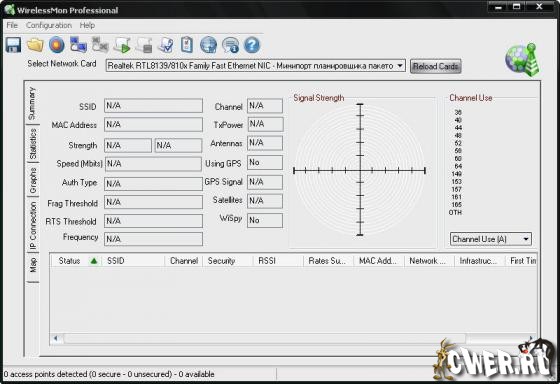Click the RTS Threshold value field

[153, 221]
